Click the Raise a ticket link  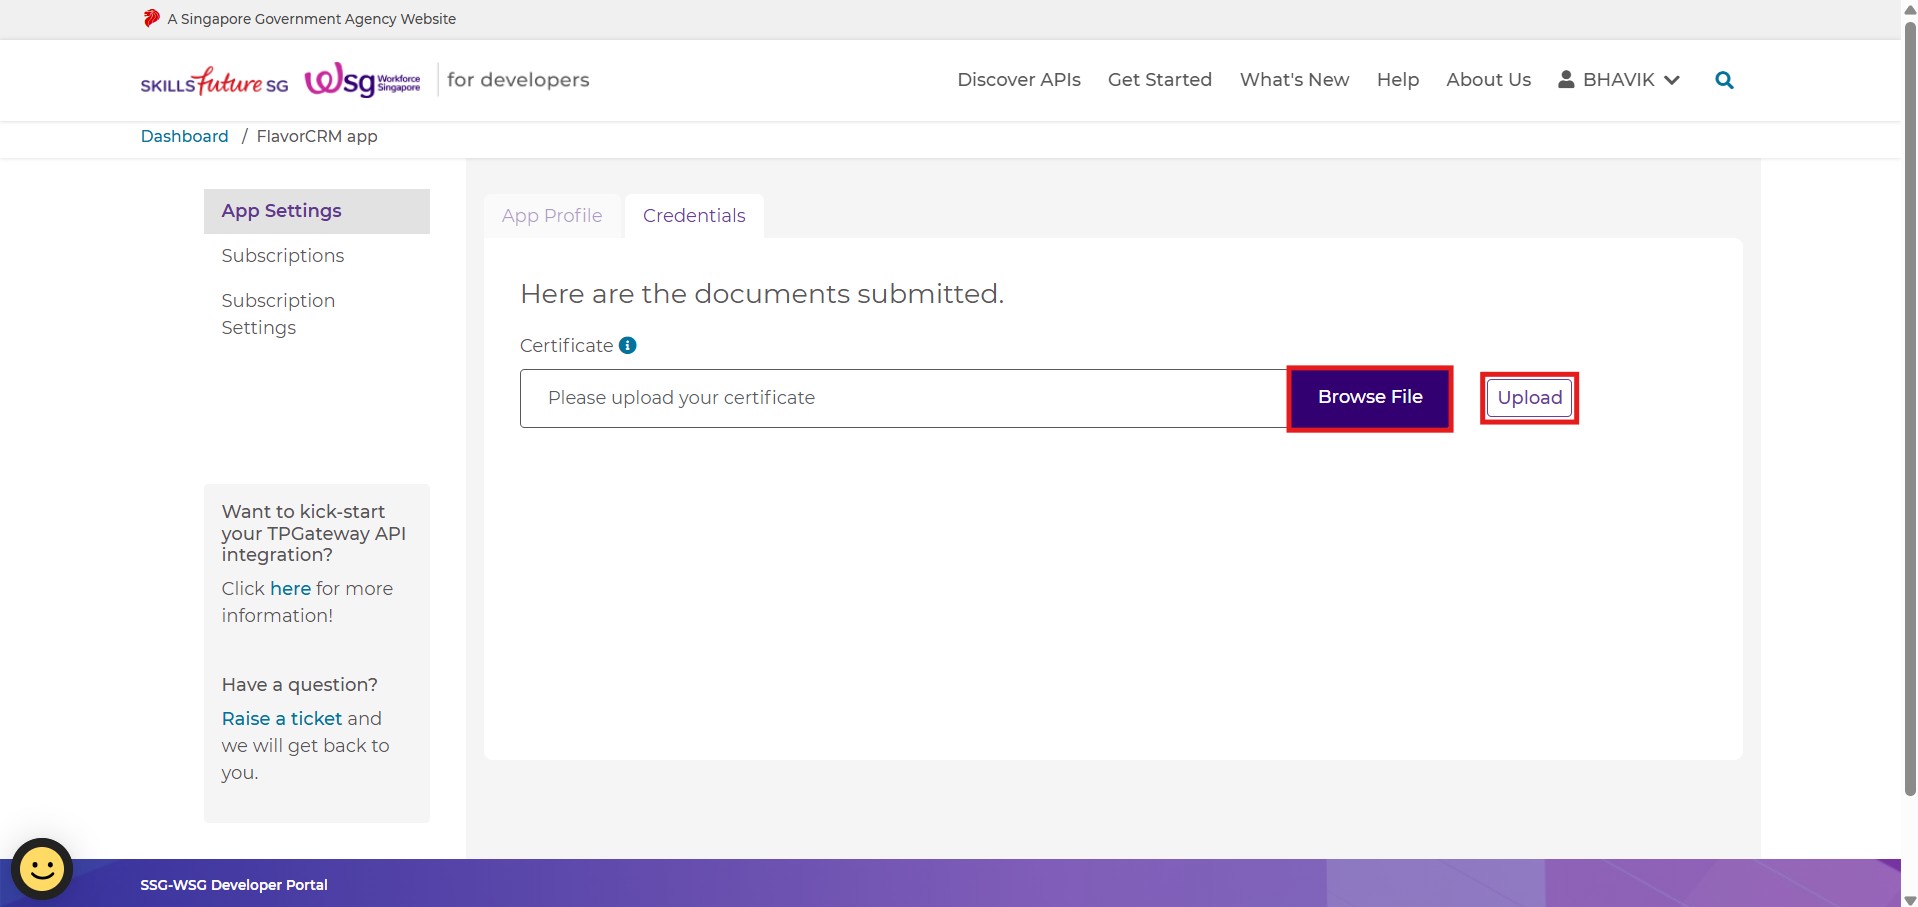(x=282, y=718)
